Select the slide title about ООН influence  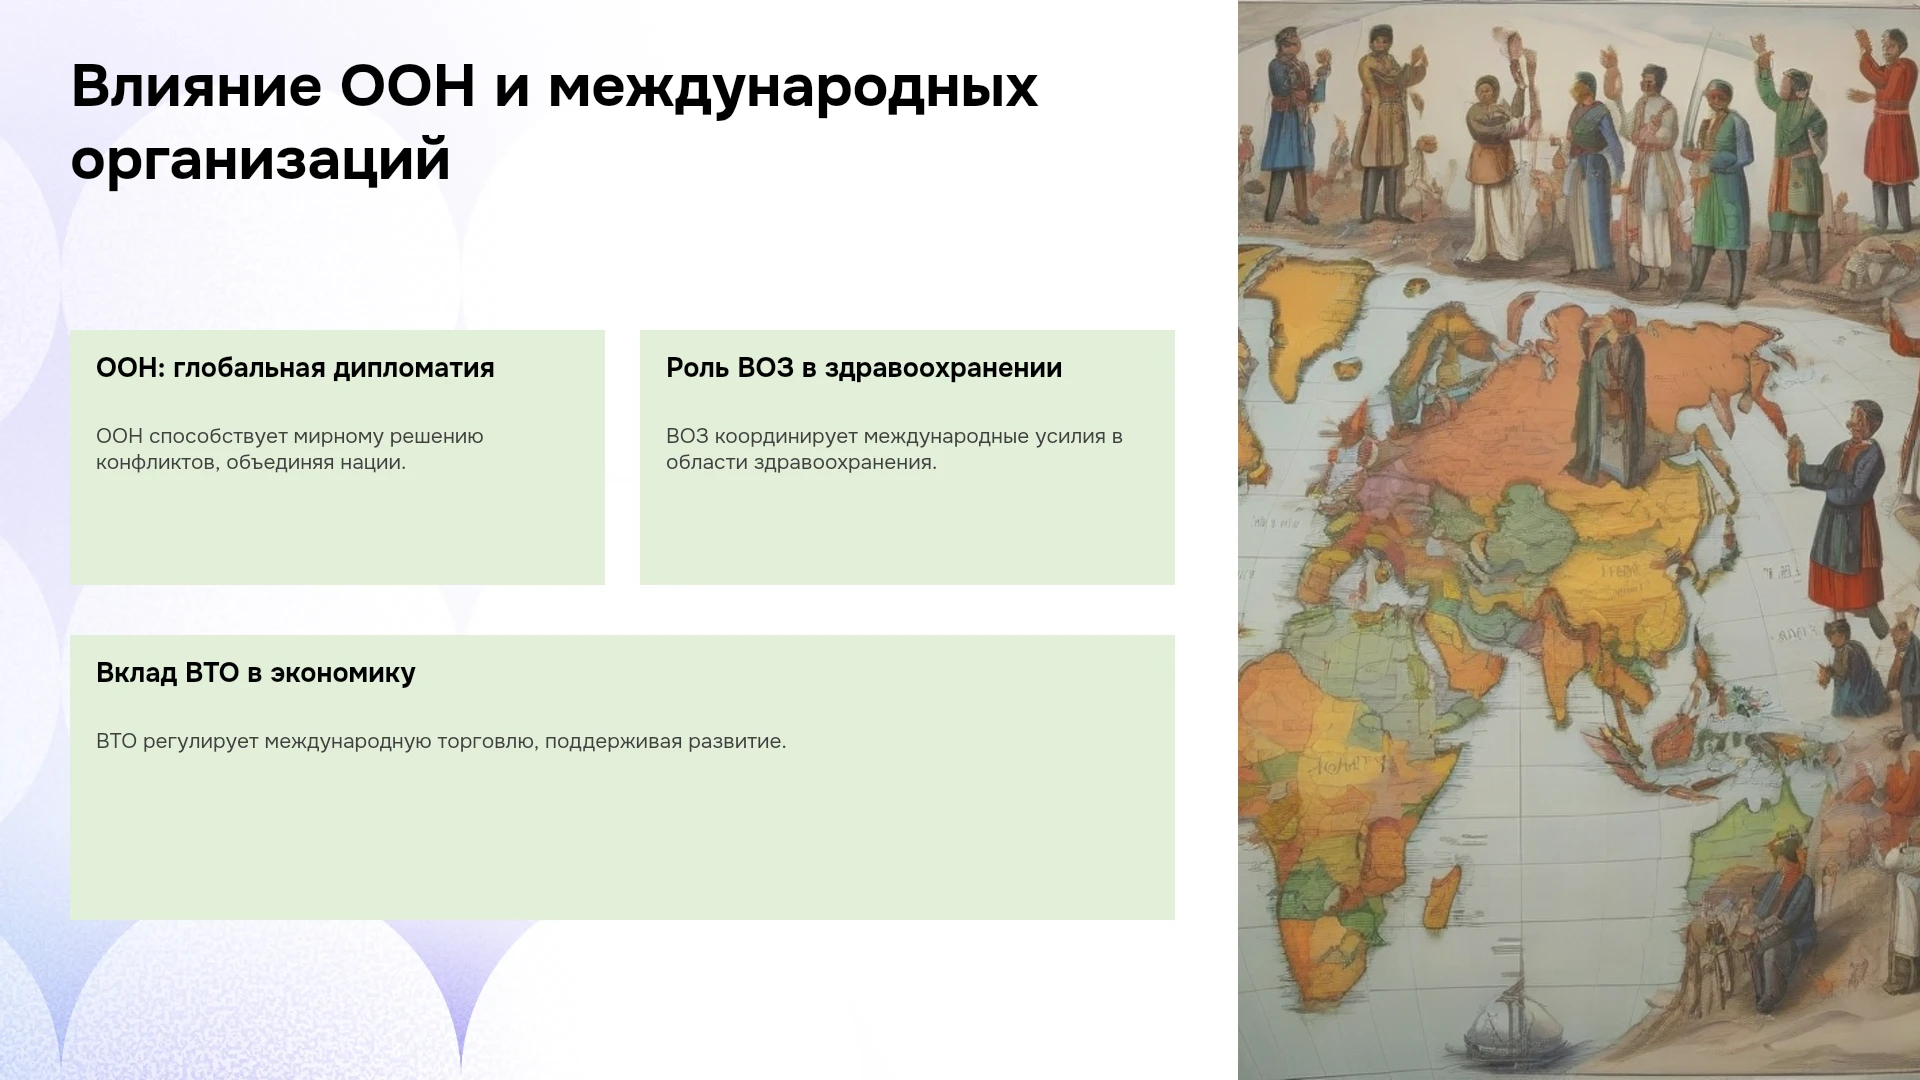(x=554, y=123)
